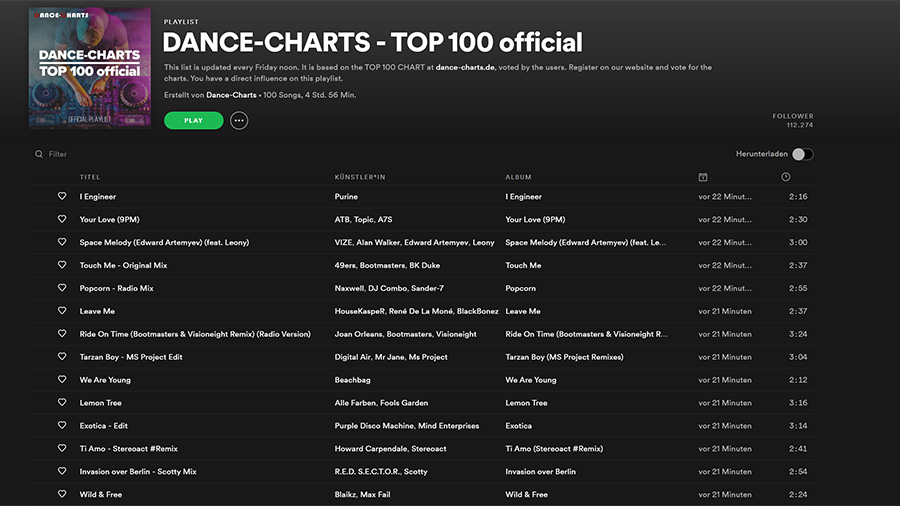Click artist Fools Garden
The width and height of the screenshot is (900, 506).
click(404, 403)
